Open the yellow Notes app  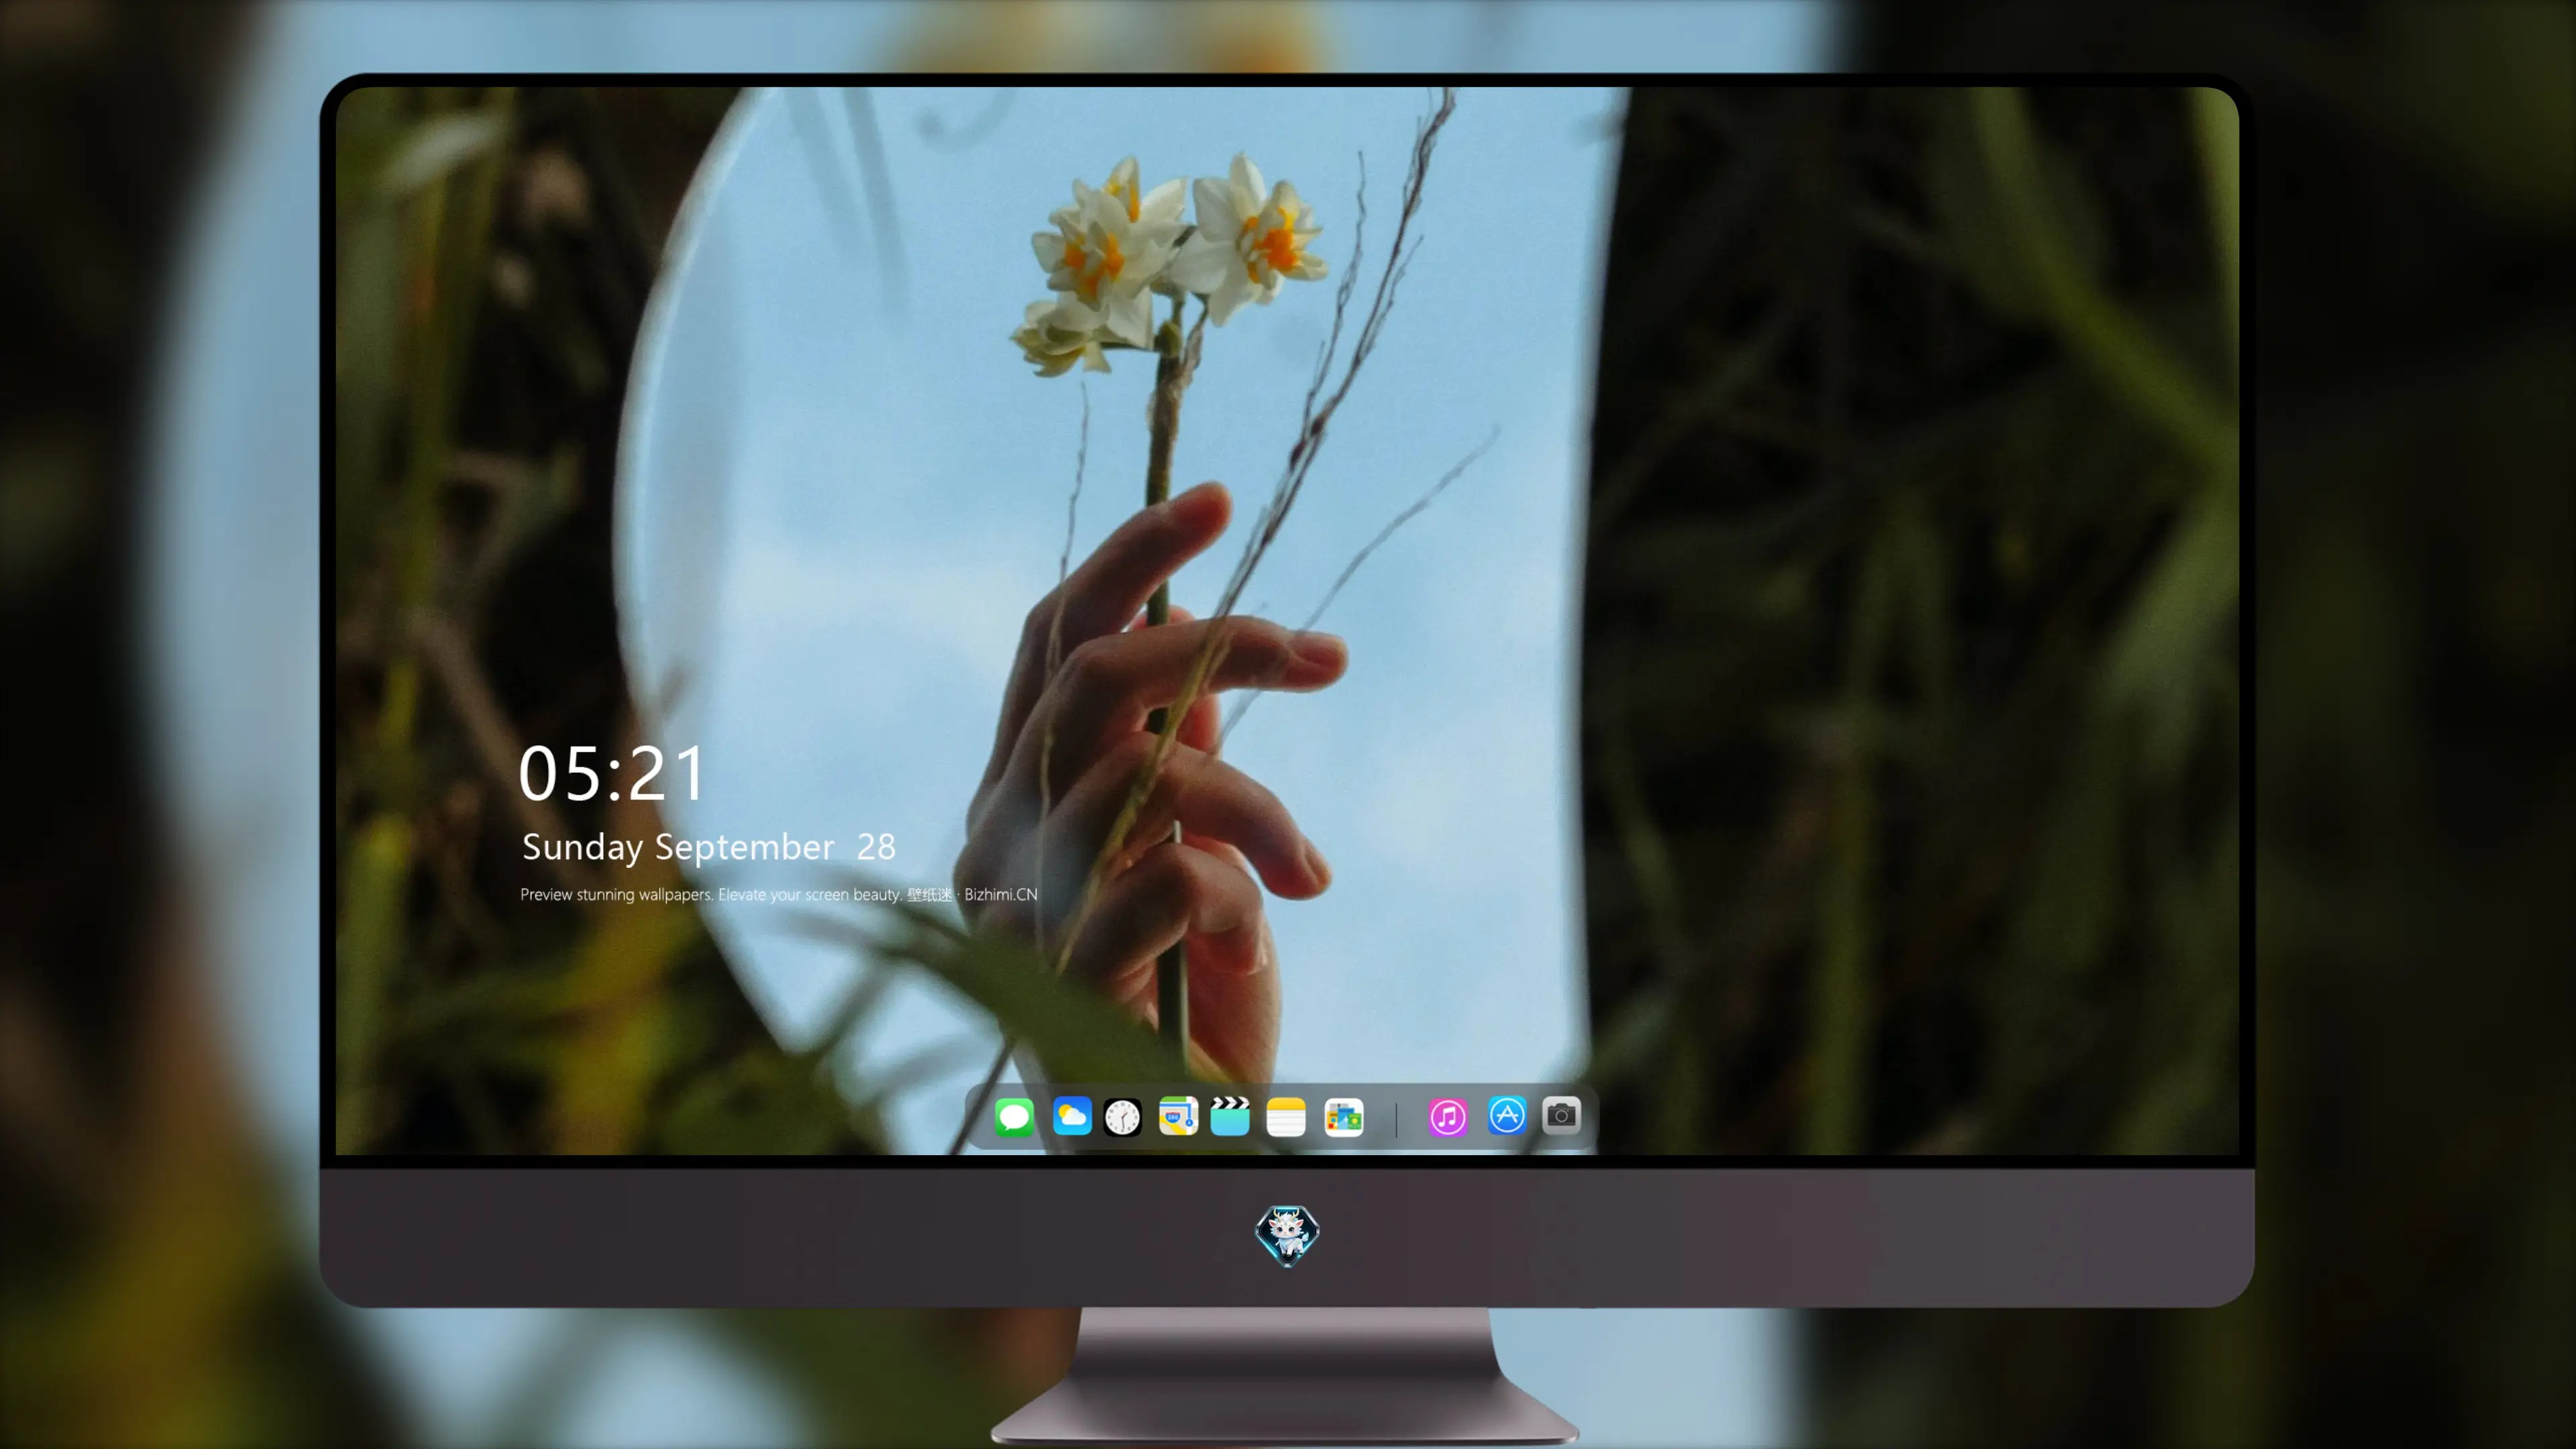pos(1286,1116)
